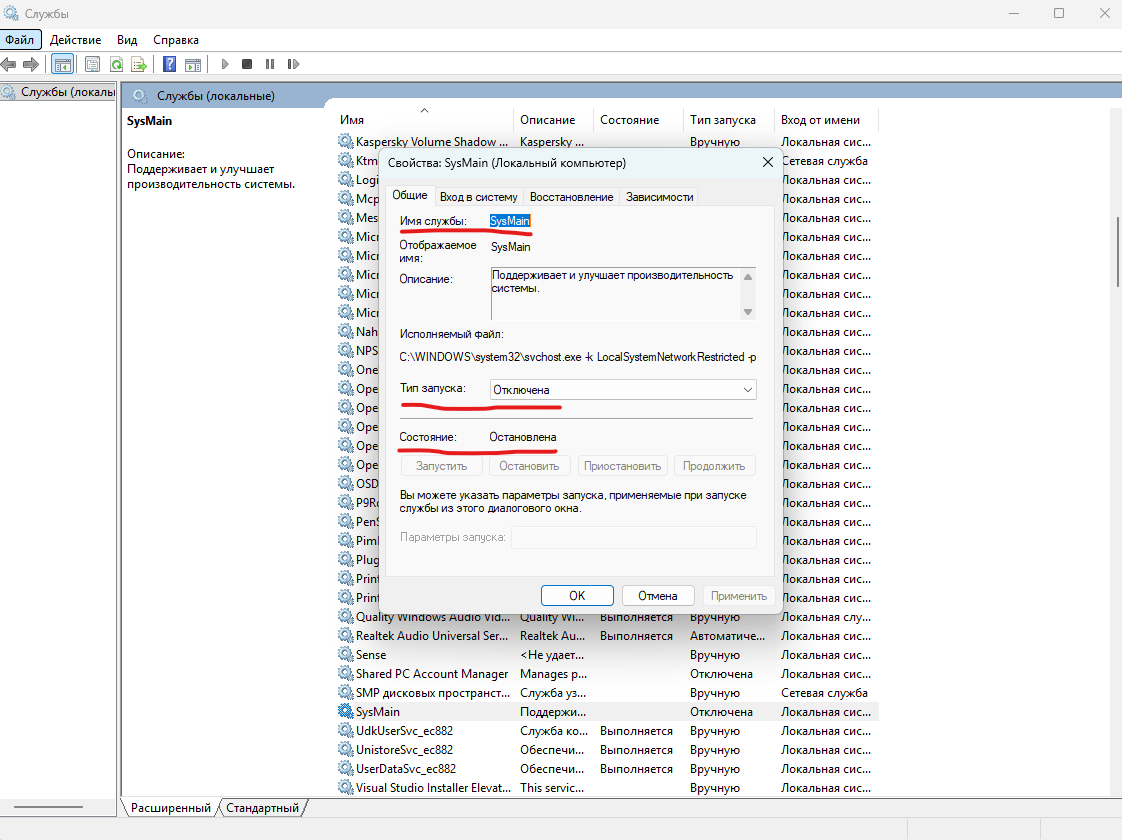The image size is (1122, 840).
Task: Click the OK button in dialog
Action: point(577,596)
